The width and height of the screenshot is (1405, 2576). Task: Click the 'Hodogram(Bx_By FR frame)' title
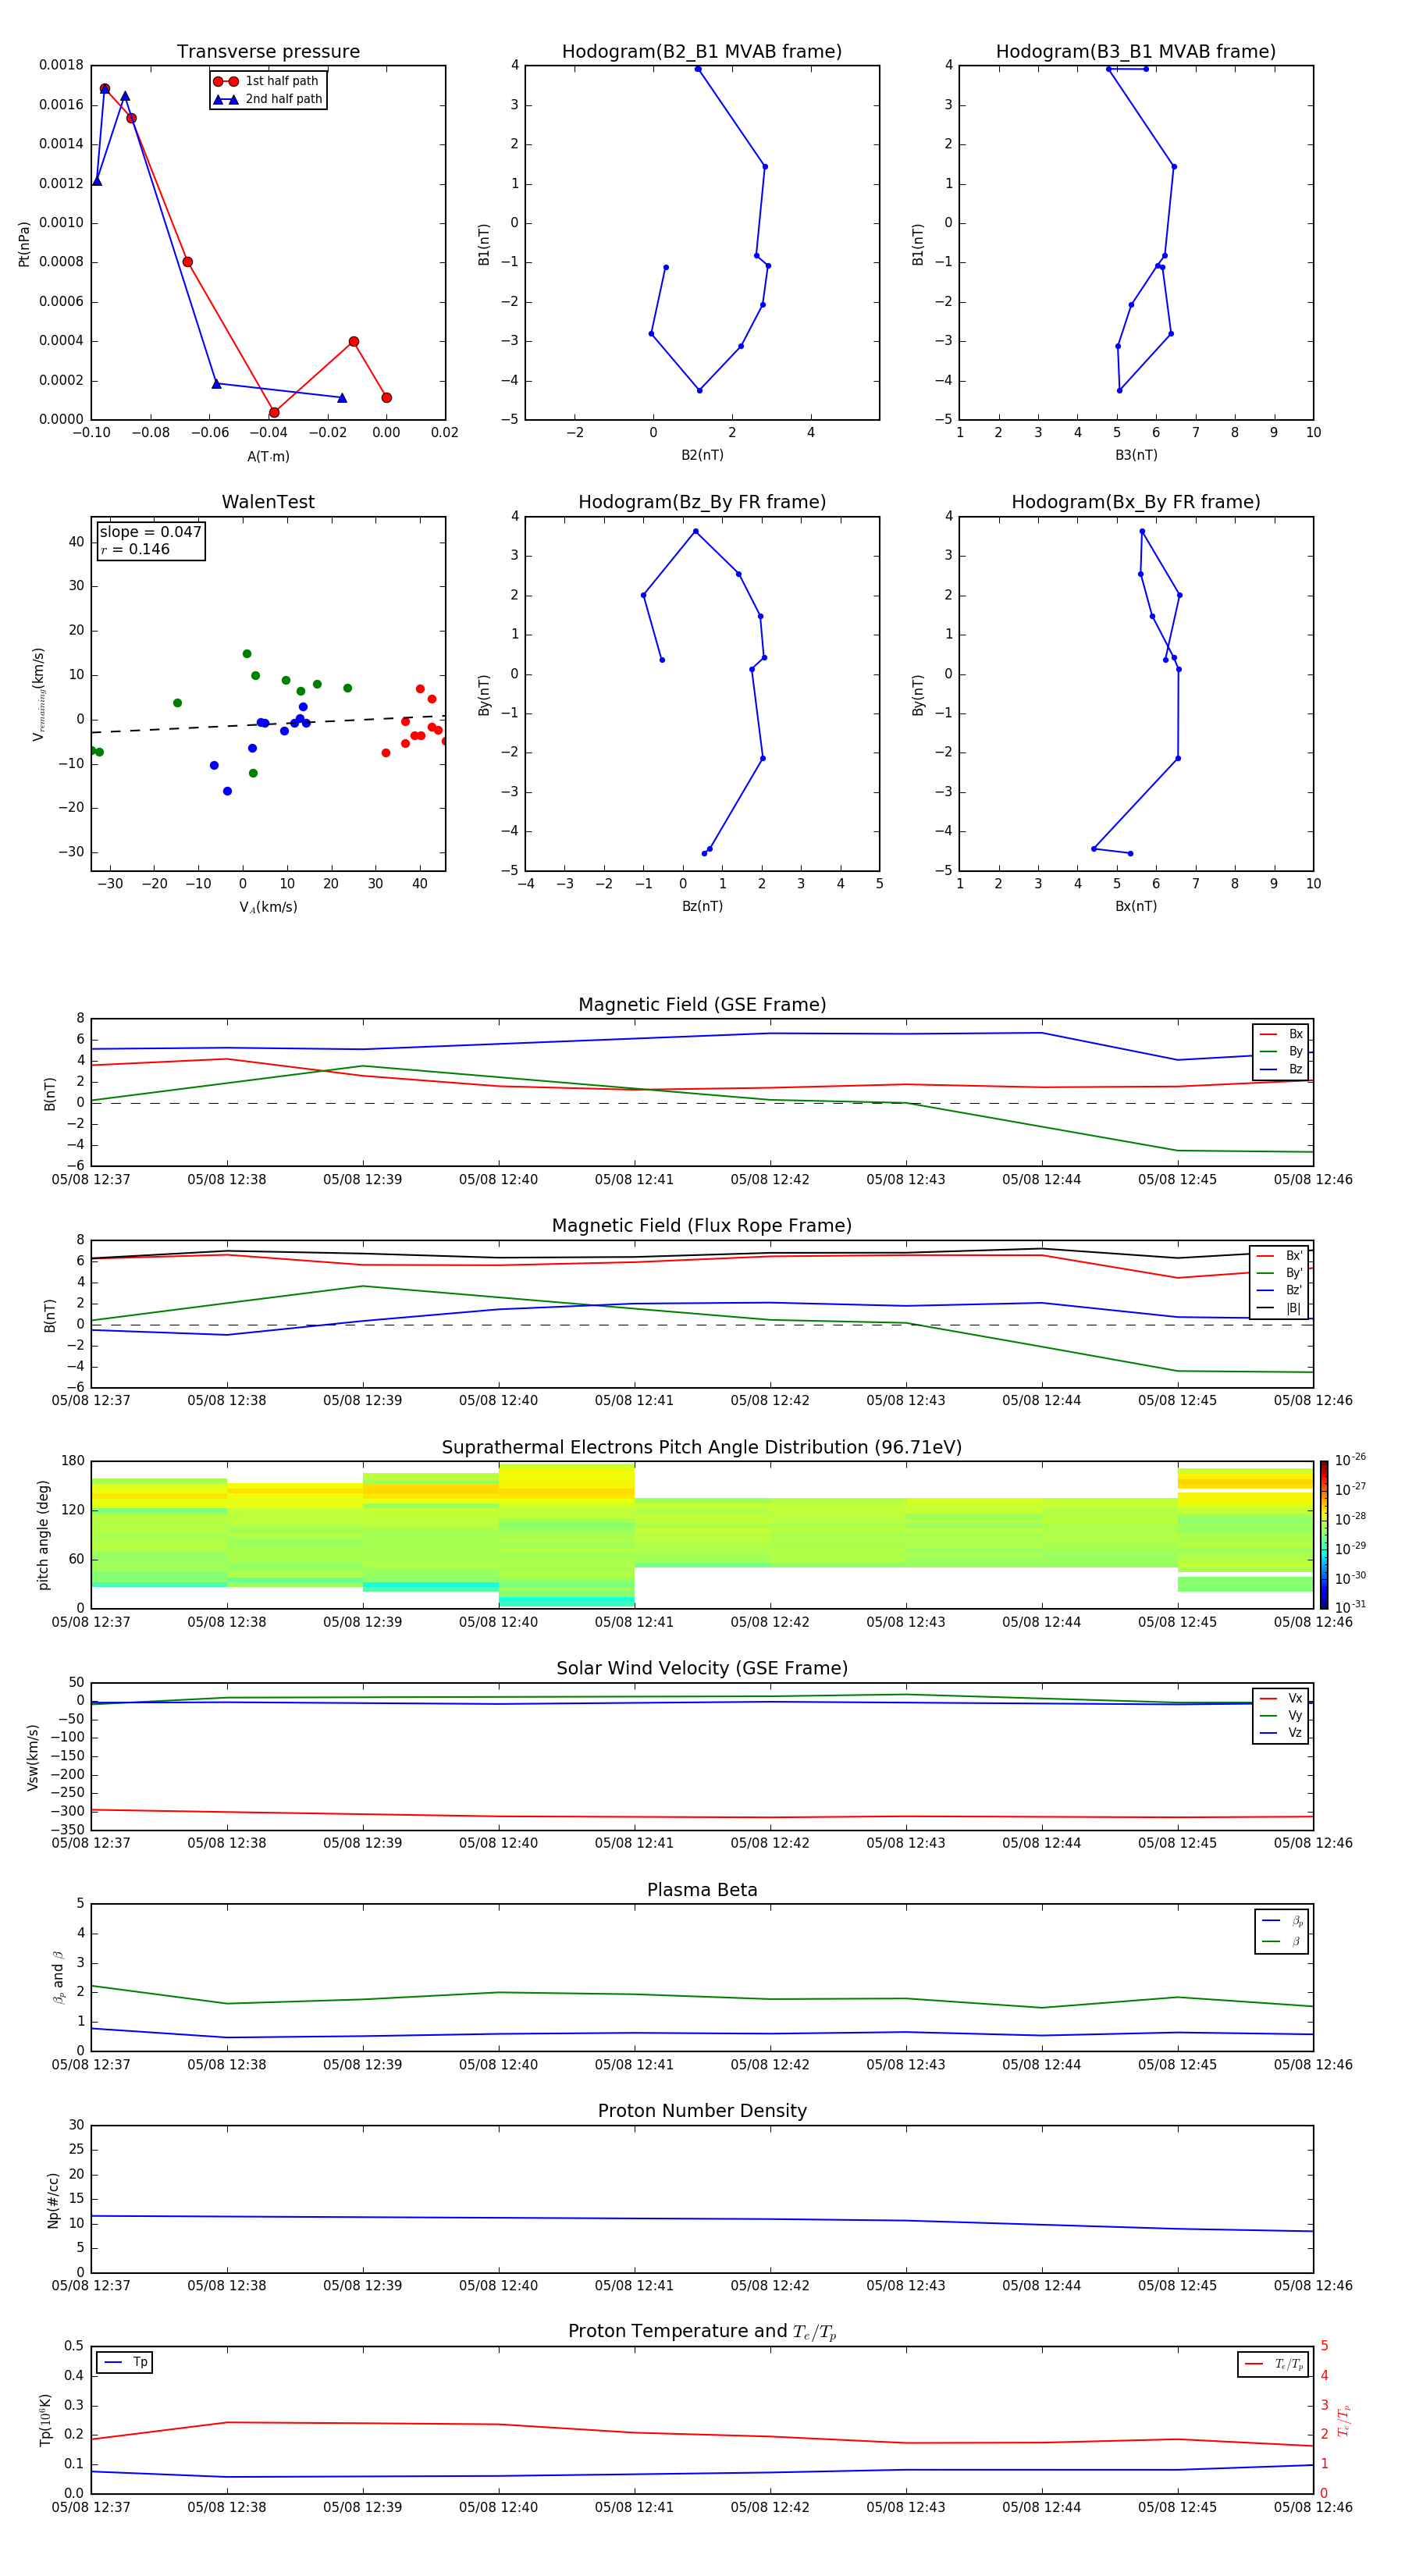pyautogui.click(x=1136, y=502)
